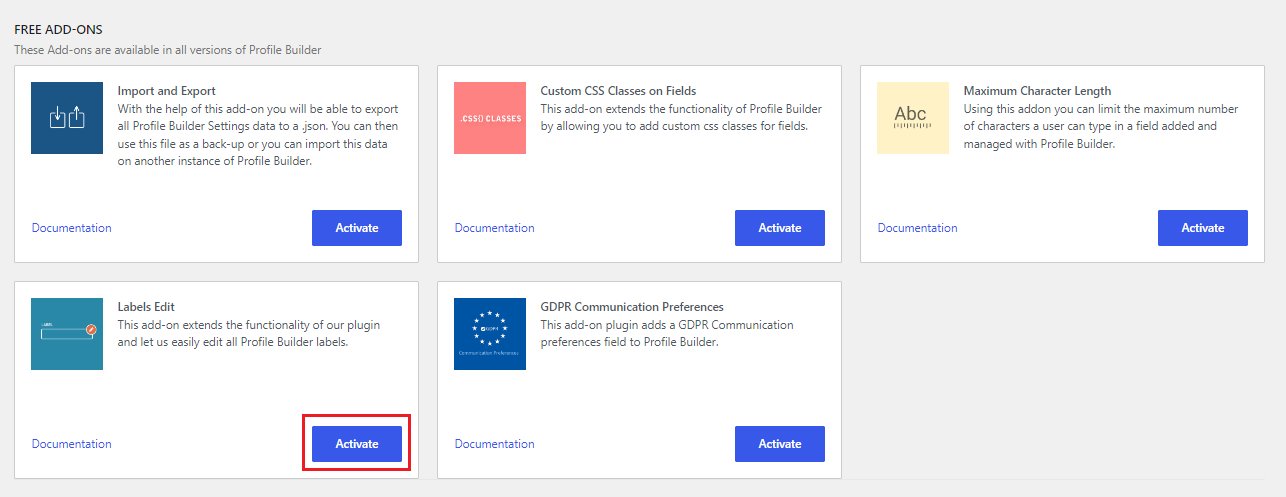Viewport: 1286px width, 497px height.
Task: Open Documentation for Maximum Character Length
Action: click(918, 228)
